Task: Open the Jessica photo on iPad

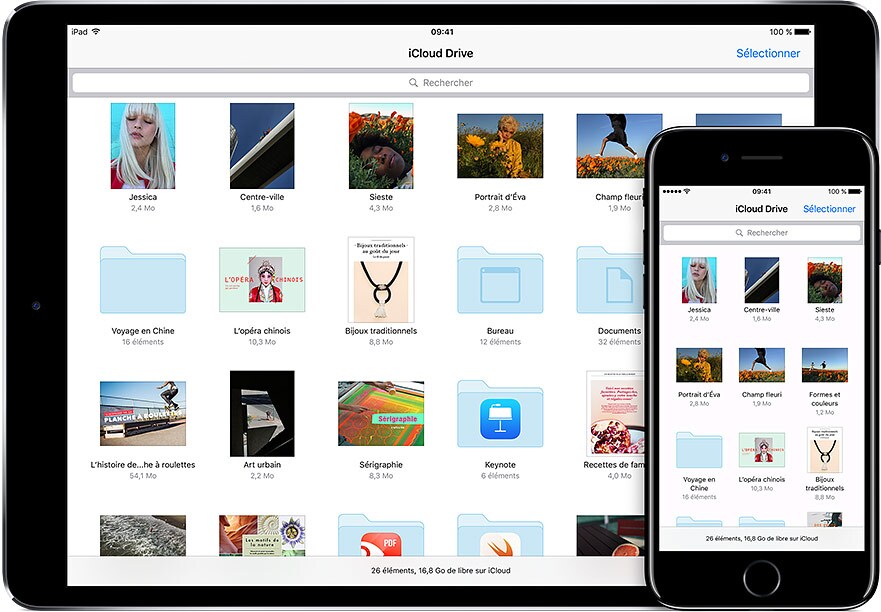Action: tap(143, 146)
